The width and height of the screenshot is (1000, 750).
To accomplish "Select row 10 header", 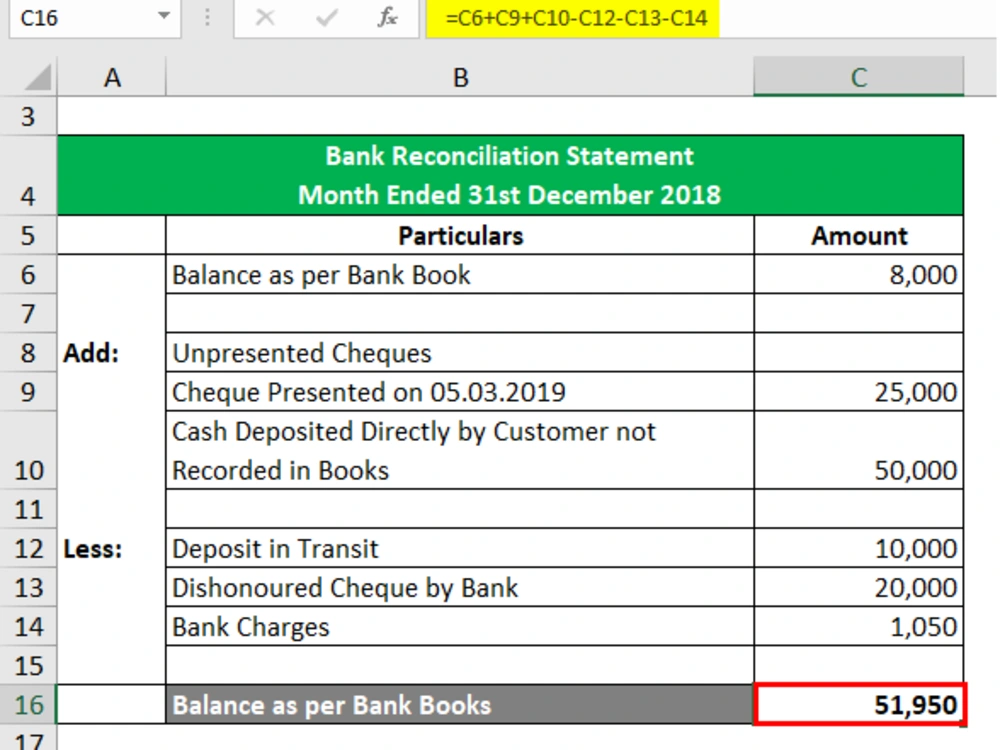I will click(x=28, y=450).
